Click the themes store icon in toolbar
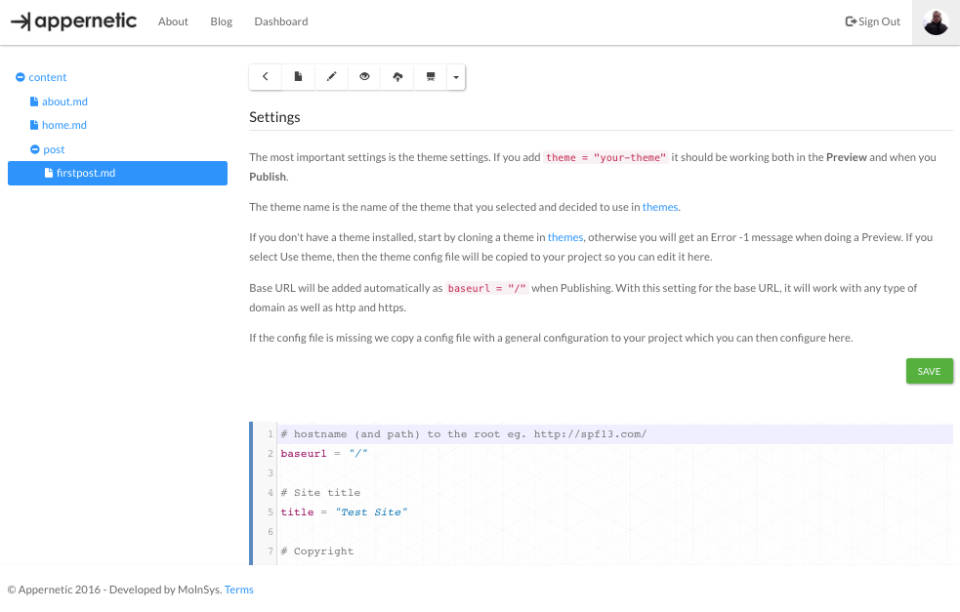 (x=431, y=77)
